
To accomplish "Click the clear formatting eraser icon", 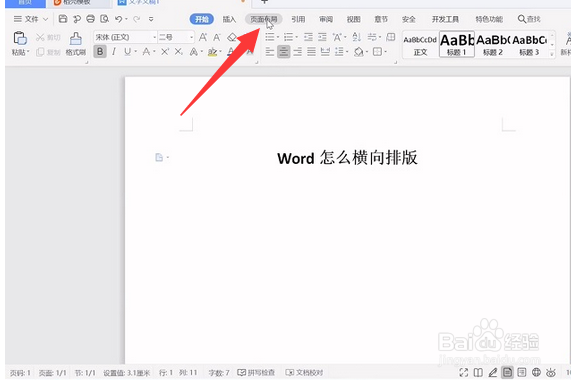I will click(232, 37).
